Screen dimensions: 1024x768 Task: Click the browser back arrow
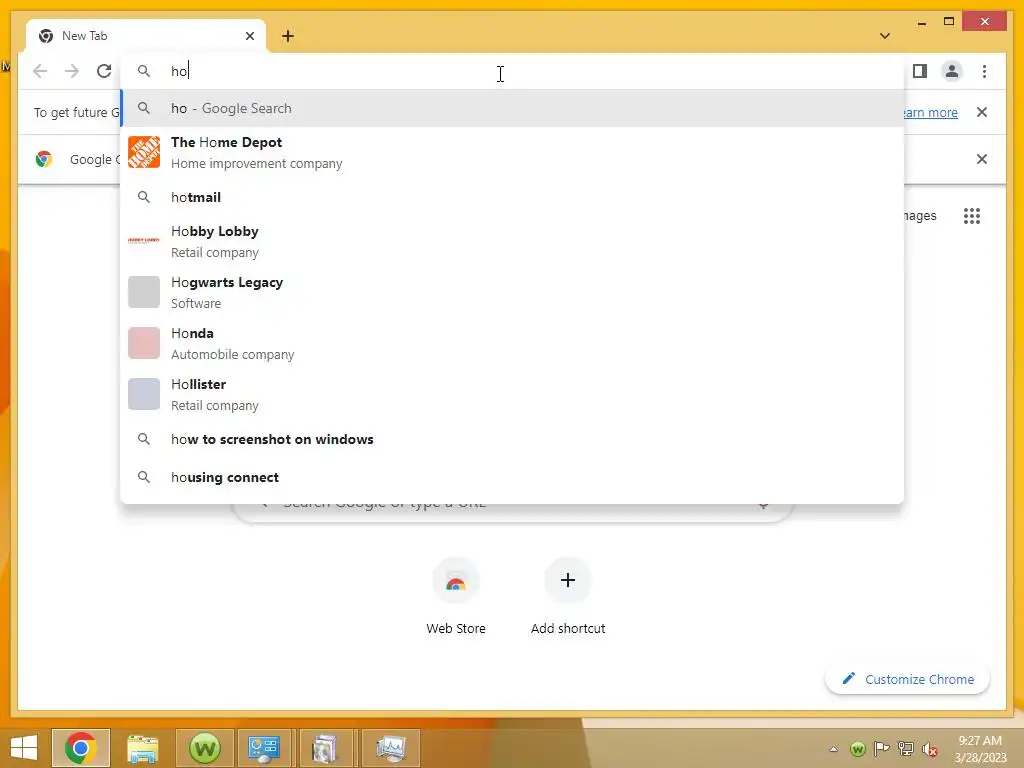pos(40,71)
